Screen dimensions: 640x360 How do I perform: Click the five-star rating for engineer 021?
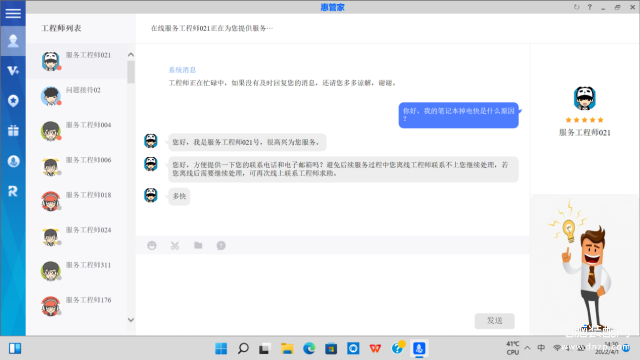pos(584,120)
